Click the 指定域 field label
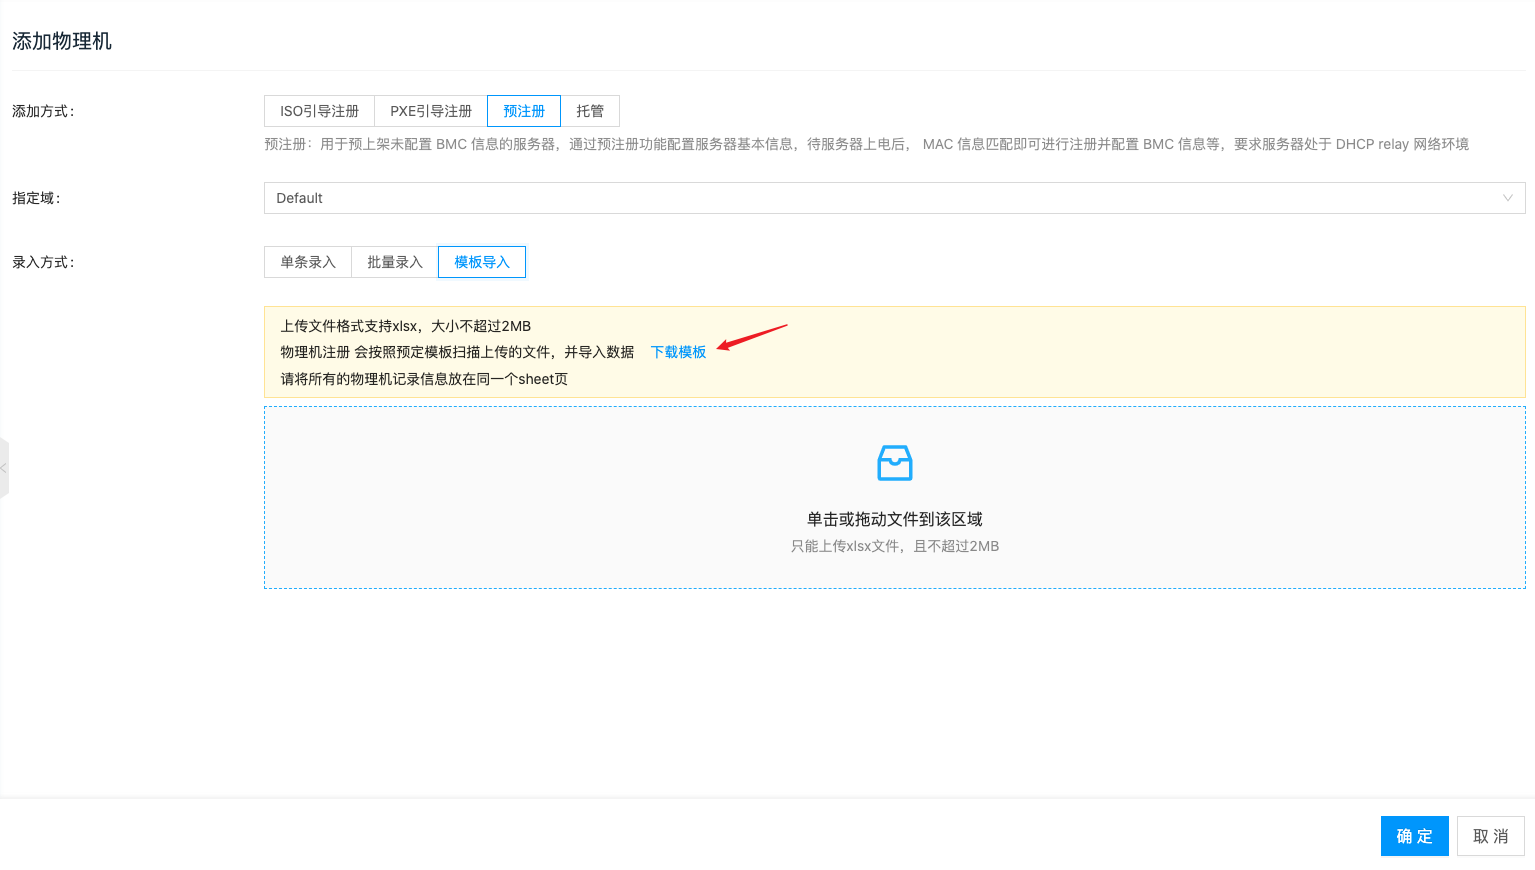The width and height of the screenshot is (1535, 870). tap(36, 198)
